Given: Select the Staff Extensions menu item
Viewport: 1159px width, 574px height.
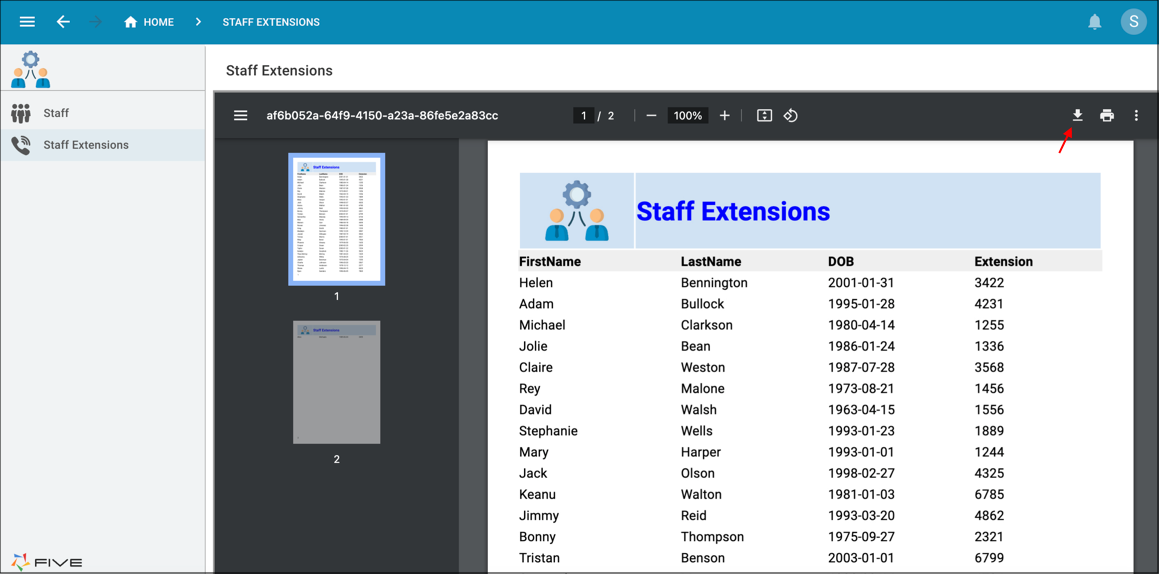Looking at the screenshot, I should pyautogui.click(x=86, y=145).
